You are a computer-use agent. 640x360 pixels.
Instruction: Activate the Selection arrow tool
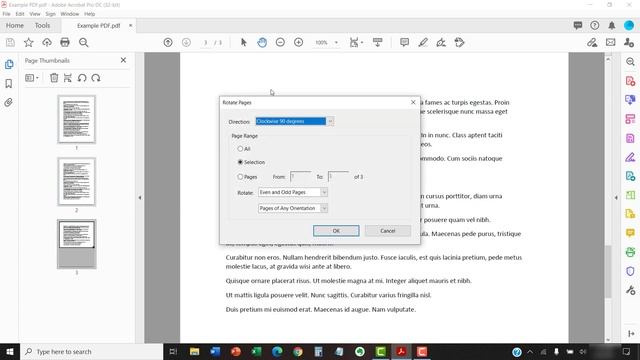(x=244, y=42)
